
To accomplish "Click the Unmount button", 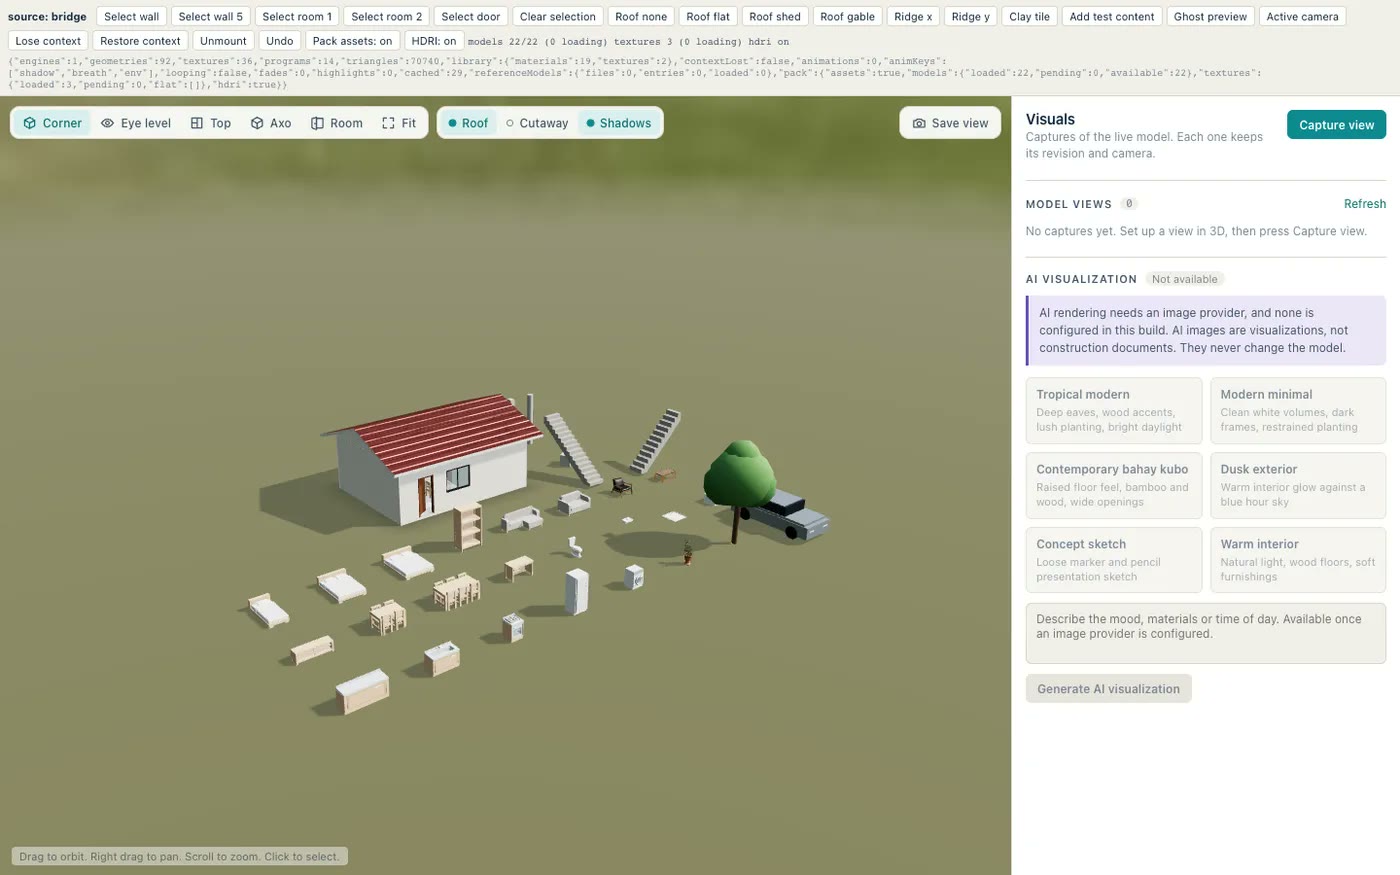I will click(x=223, y=41).
